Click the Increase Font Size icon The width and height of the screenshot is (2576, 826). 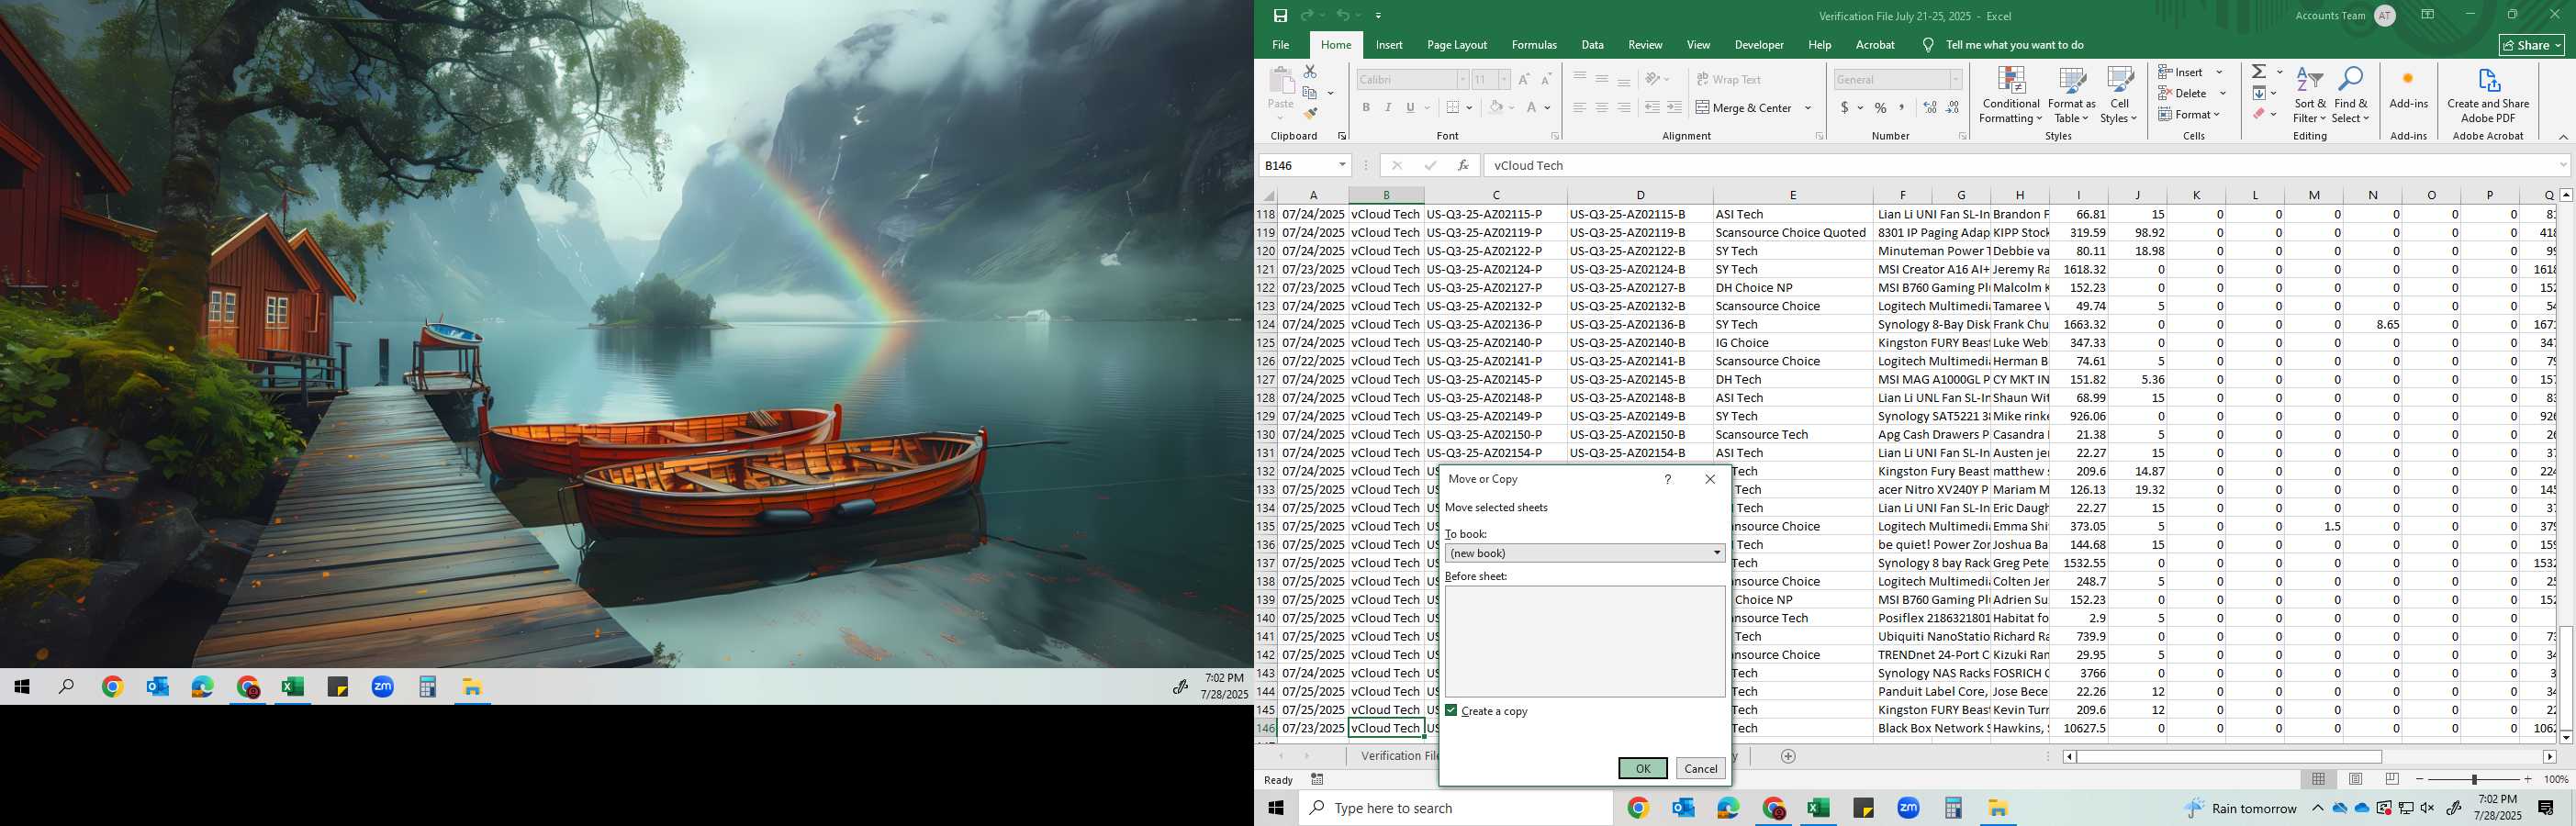tap(1524, 80)
